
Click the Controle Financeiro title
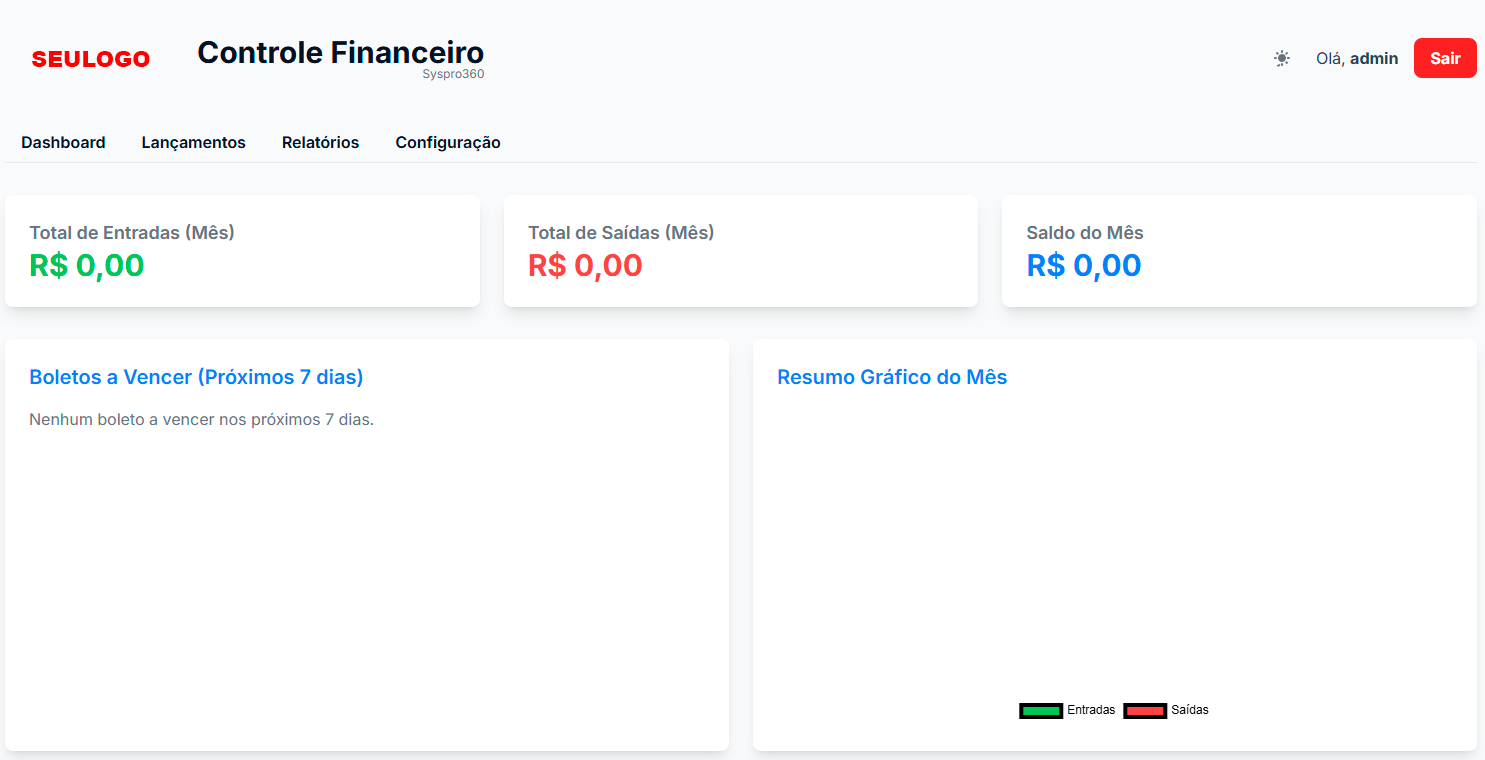pyautogui.click(x=341, y=52)
